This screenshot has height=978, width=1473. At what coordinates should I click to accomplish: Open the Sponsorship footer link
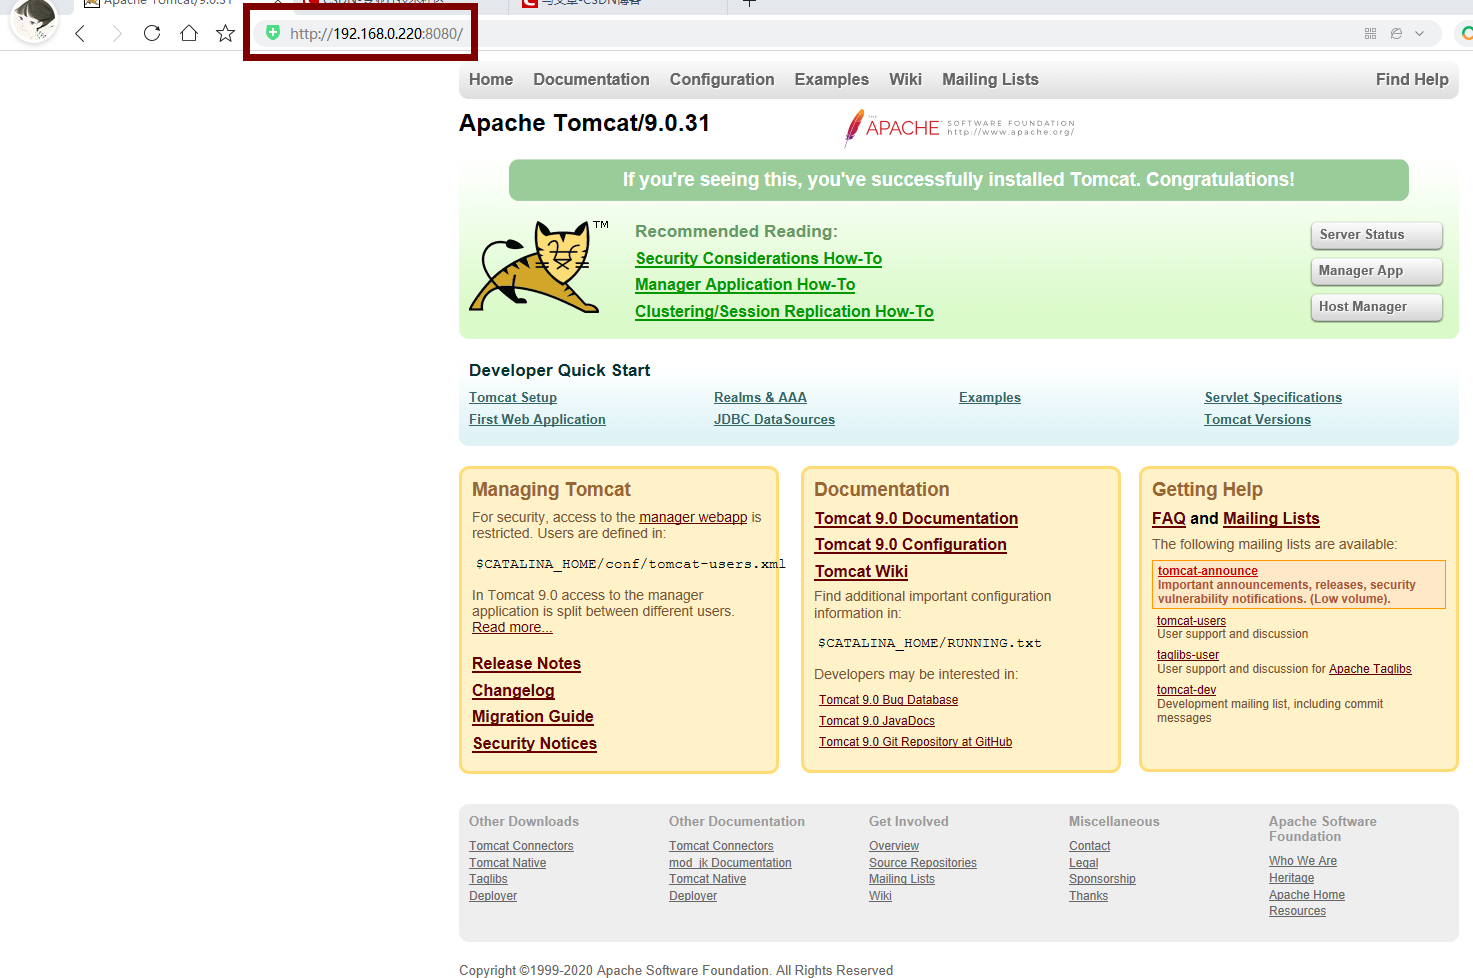pyautogui.click(x=1102, y=879)
